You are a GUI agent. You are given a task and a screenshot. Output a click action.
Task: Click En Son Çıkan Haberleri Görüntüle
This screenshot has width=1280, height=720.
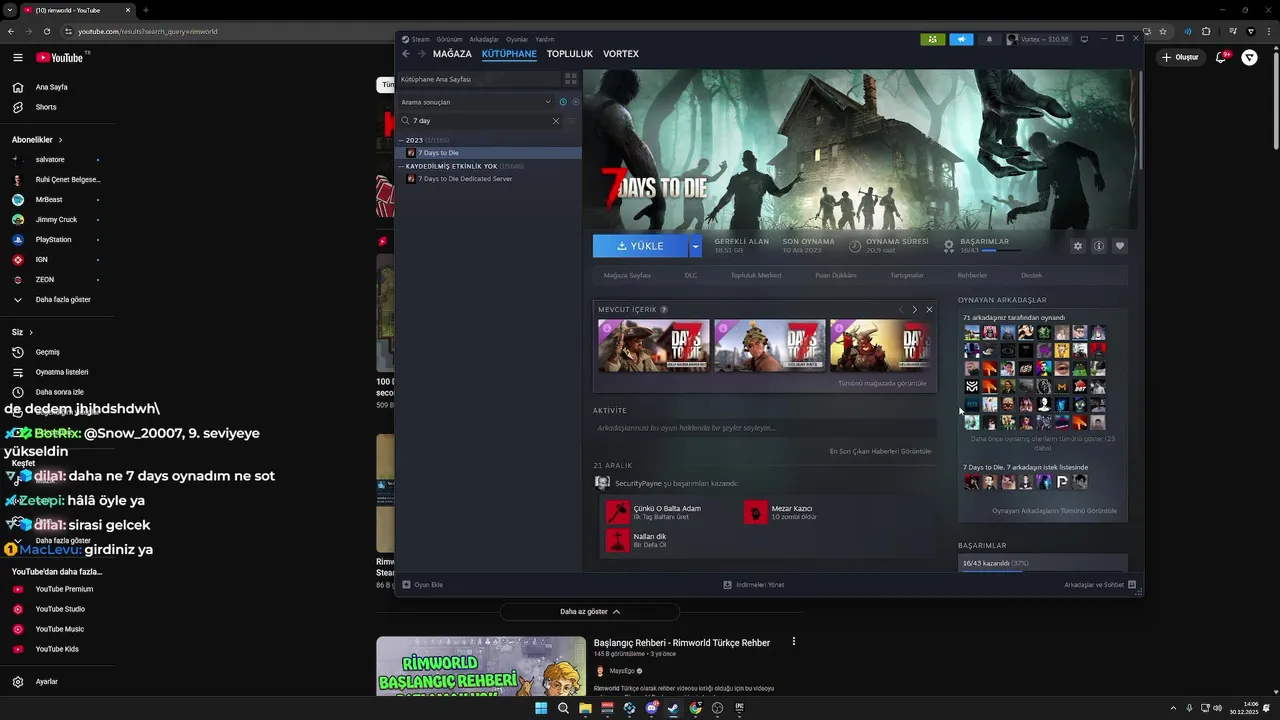click(x=880, y=451)
